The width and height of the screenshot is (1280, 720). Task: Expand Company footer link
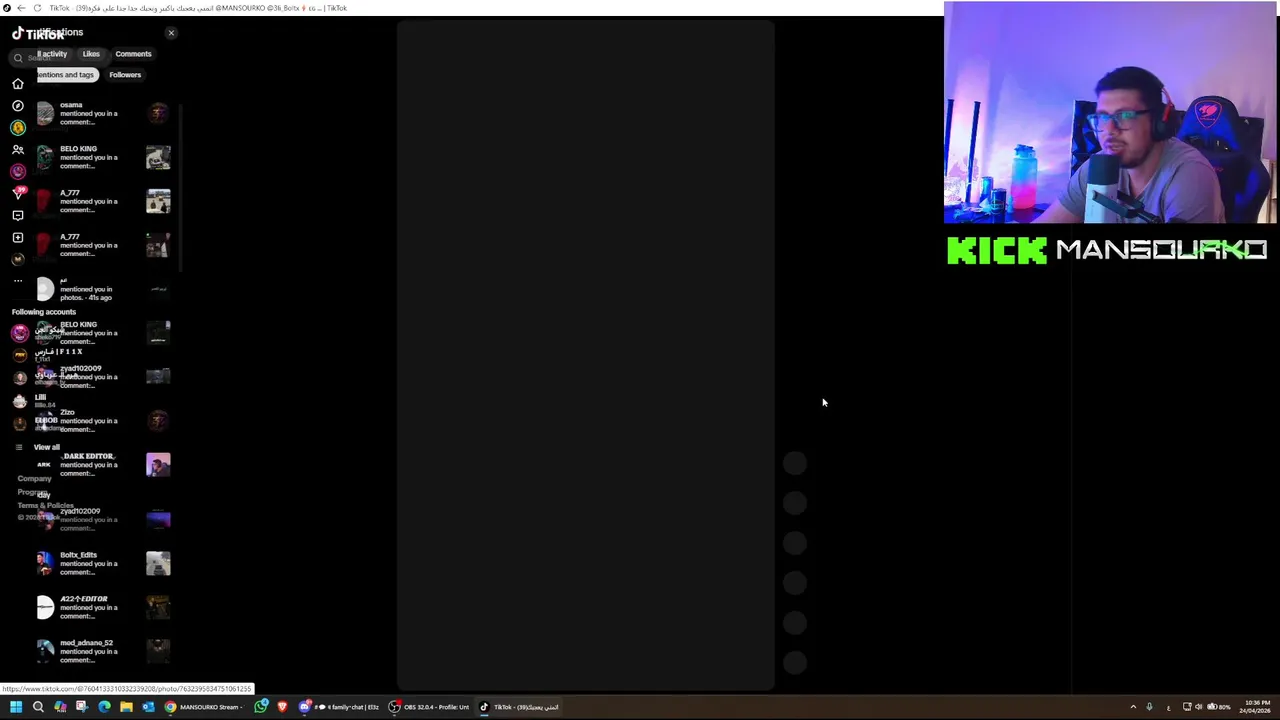click(34, 478)
